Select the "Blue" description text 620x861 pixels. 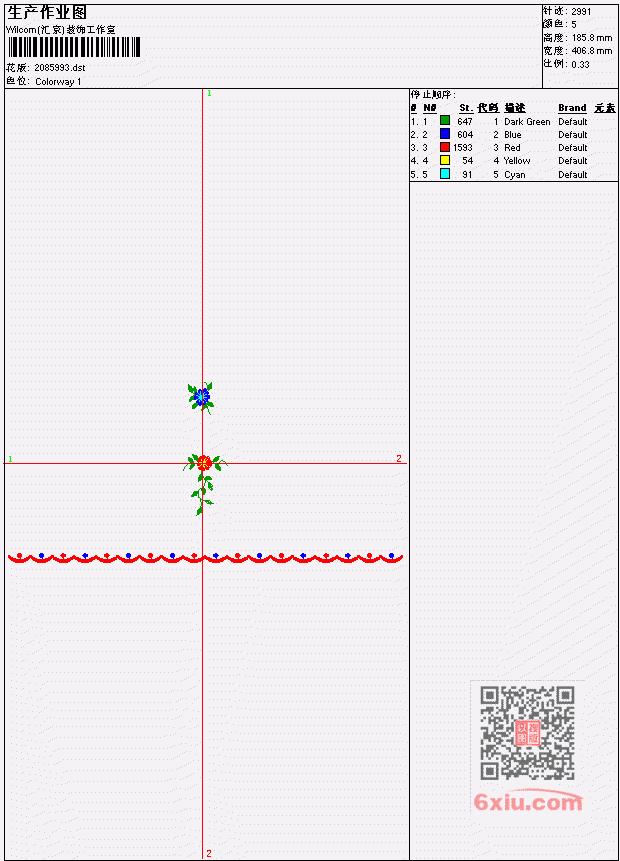[512, 135]
